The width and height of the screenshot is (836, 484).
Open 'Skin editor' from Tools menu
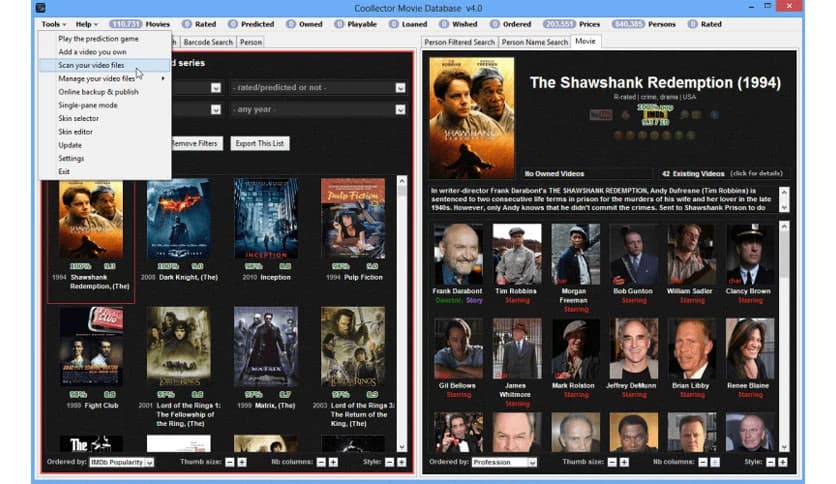tap(105, 132)
